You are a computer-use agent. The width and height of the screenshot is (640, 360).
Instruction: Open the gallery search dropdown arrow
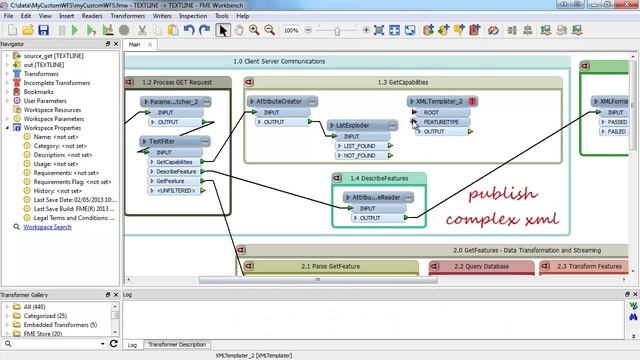click(102, 344)
